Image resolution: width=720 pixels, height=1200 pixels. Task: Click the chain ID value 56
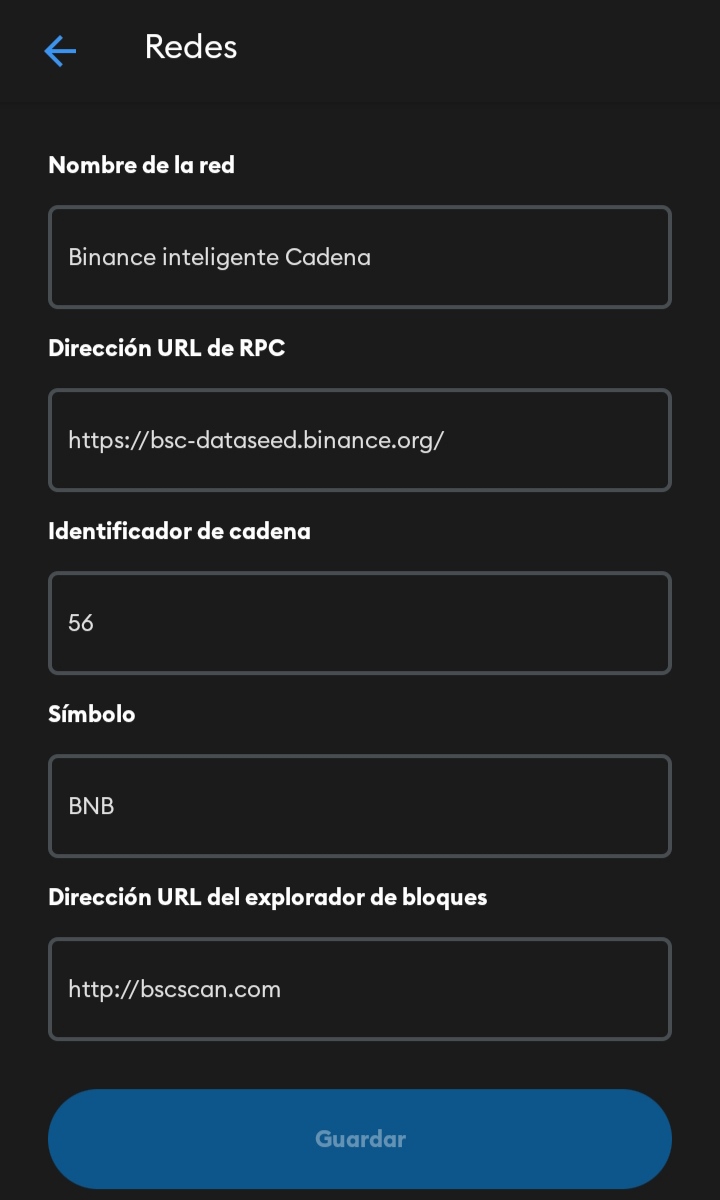pos(81,623)
